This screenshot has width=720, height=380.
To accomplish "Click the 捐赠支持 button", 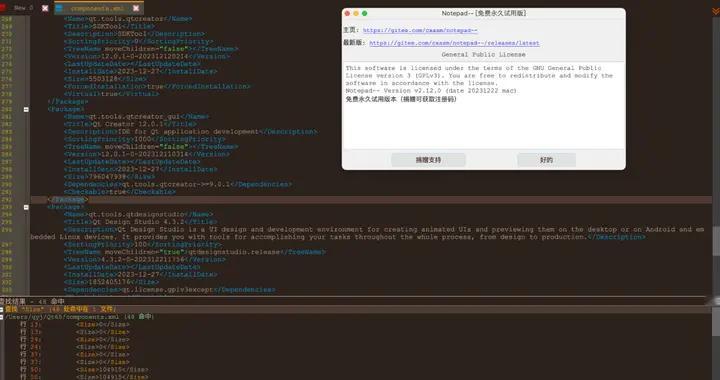I will [428, 160].
